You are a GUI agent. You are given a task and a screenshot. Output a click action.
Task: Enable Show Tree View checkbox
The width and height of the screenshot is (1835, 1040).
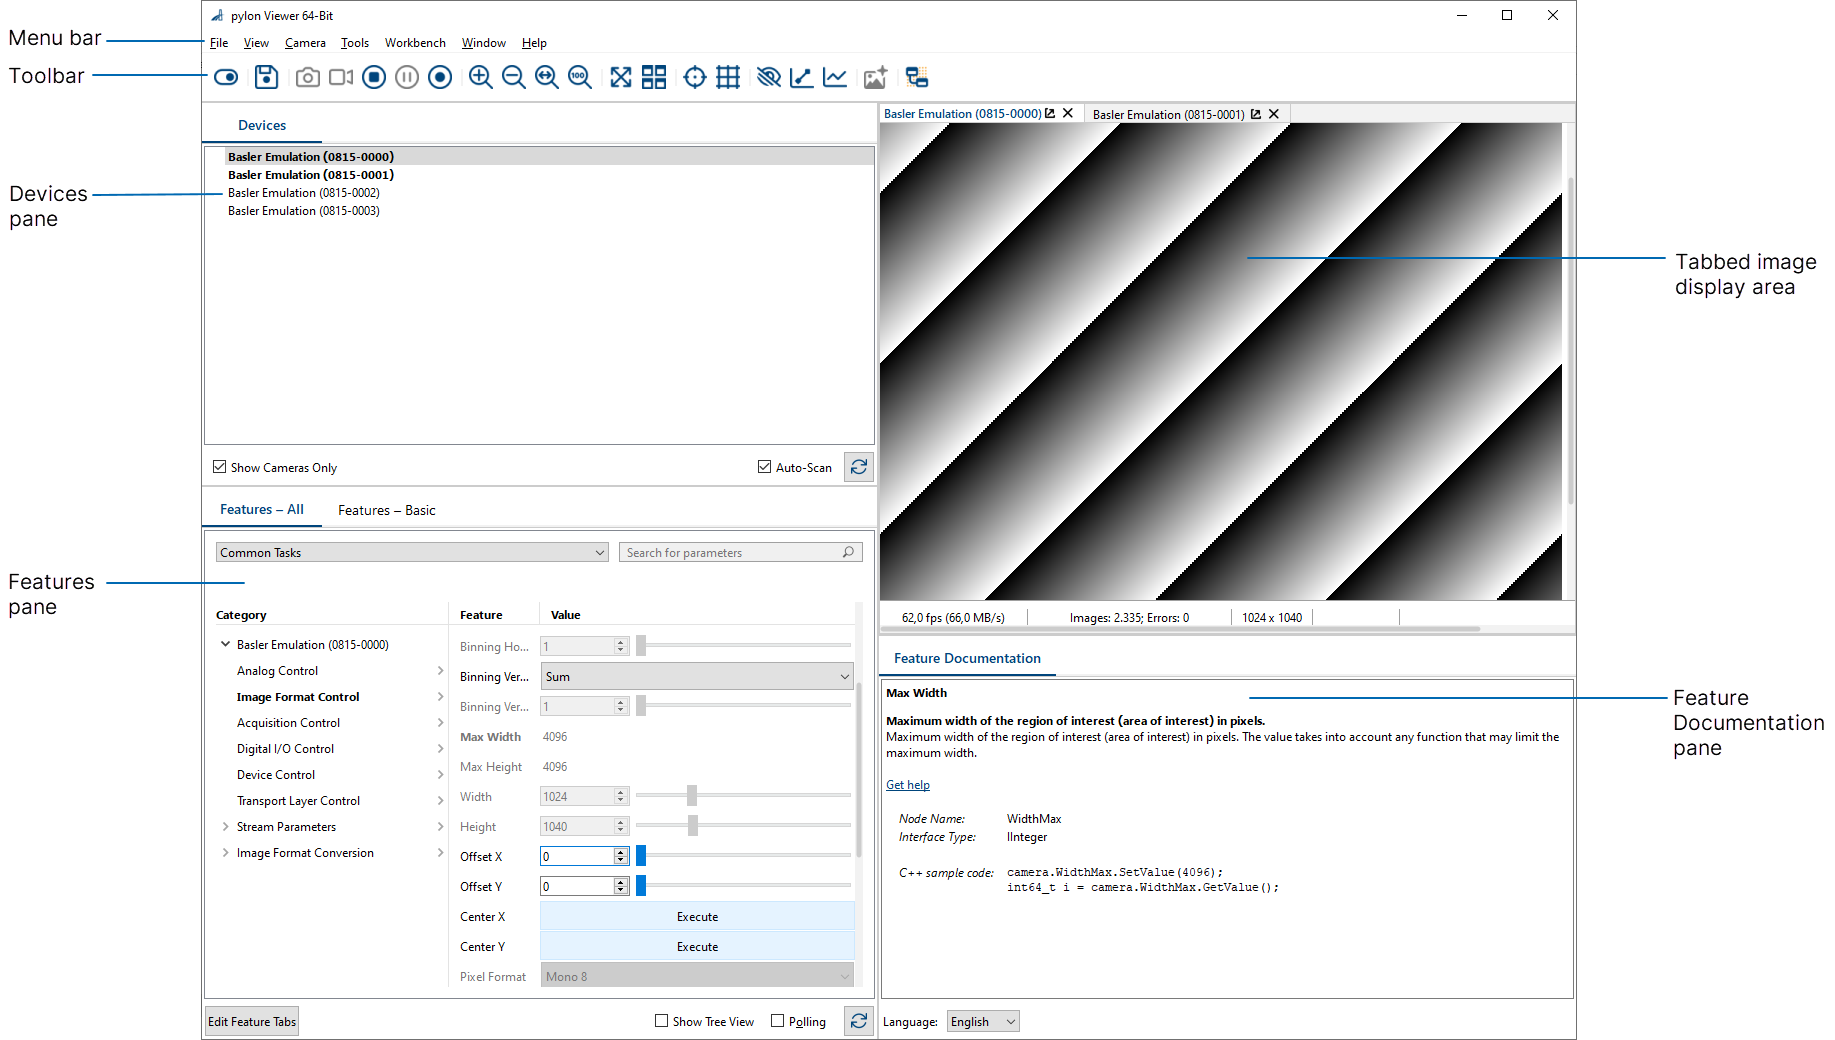(x=662, y=1021)
